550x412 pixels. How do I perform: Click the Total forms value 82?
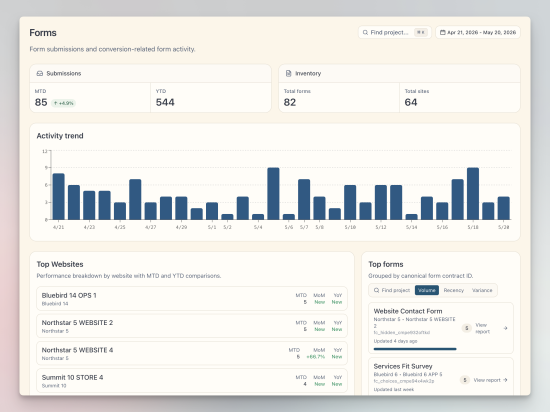290,102
